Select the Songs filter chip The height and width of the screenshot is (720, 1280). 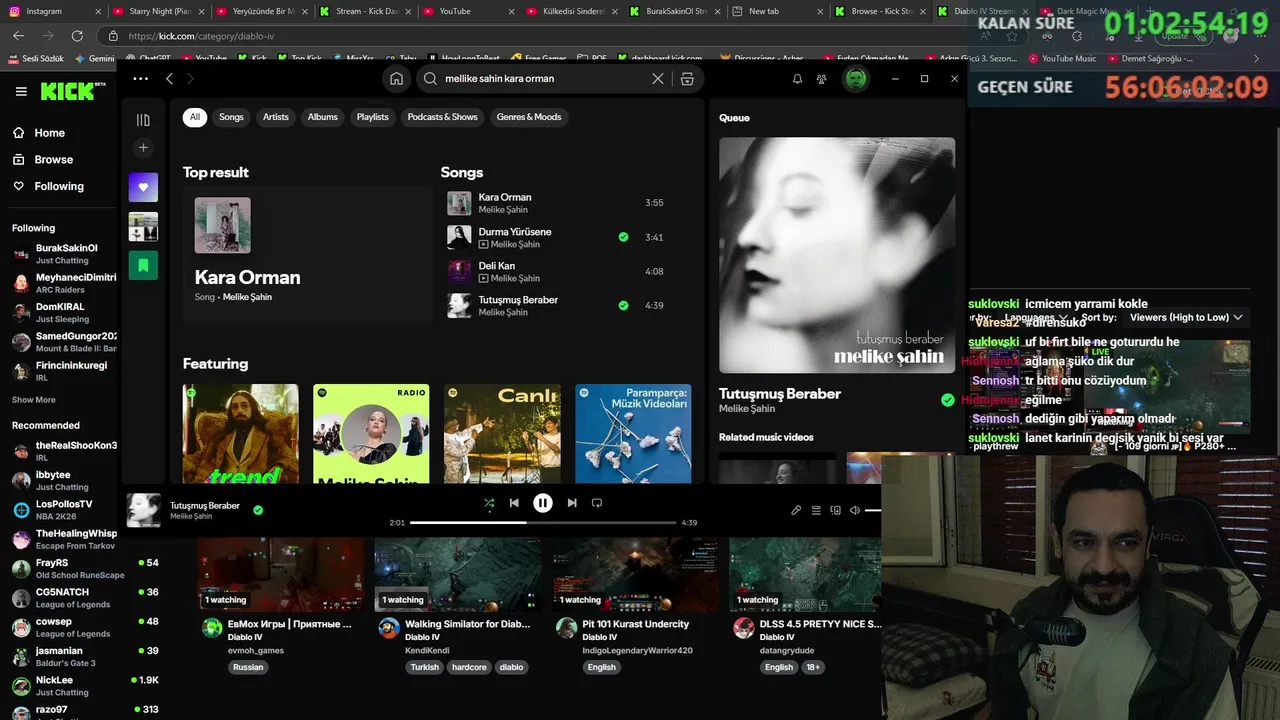(231, 117)
